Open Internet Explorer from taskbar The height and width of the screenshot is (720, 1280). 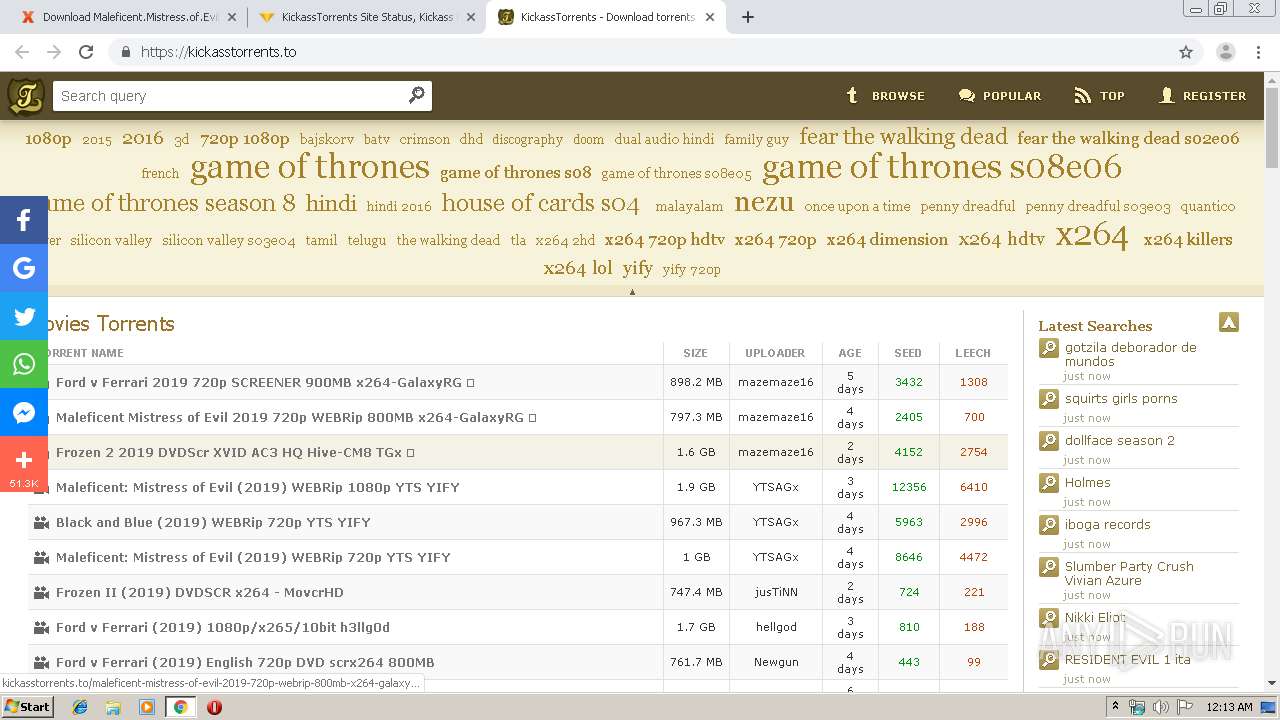tap(80, 707)
